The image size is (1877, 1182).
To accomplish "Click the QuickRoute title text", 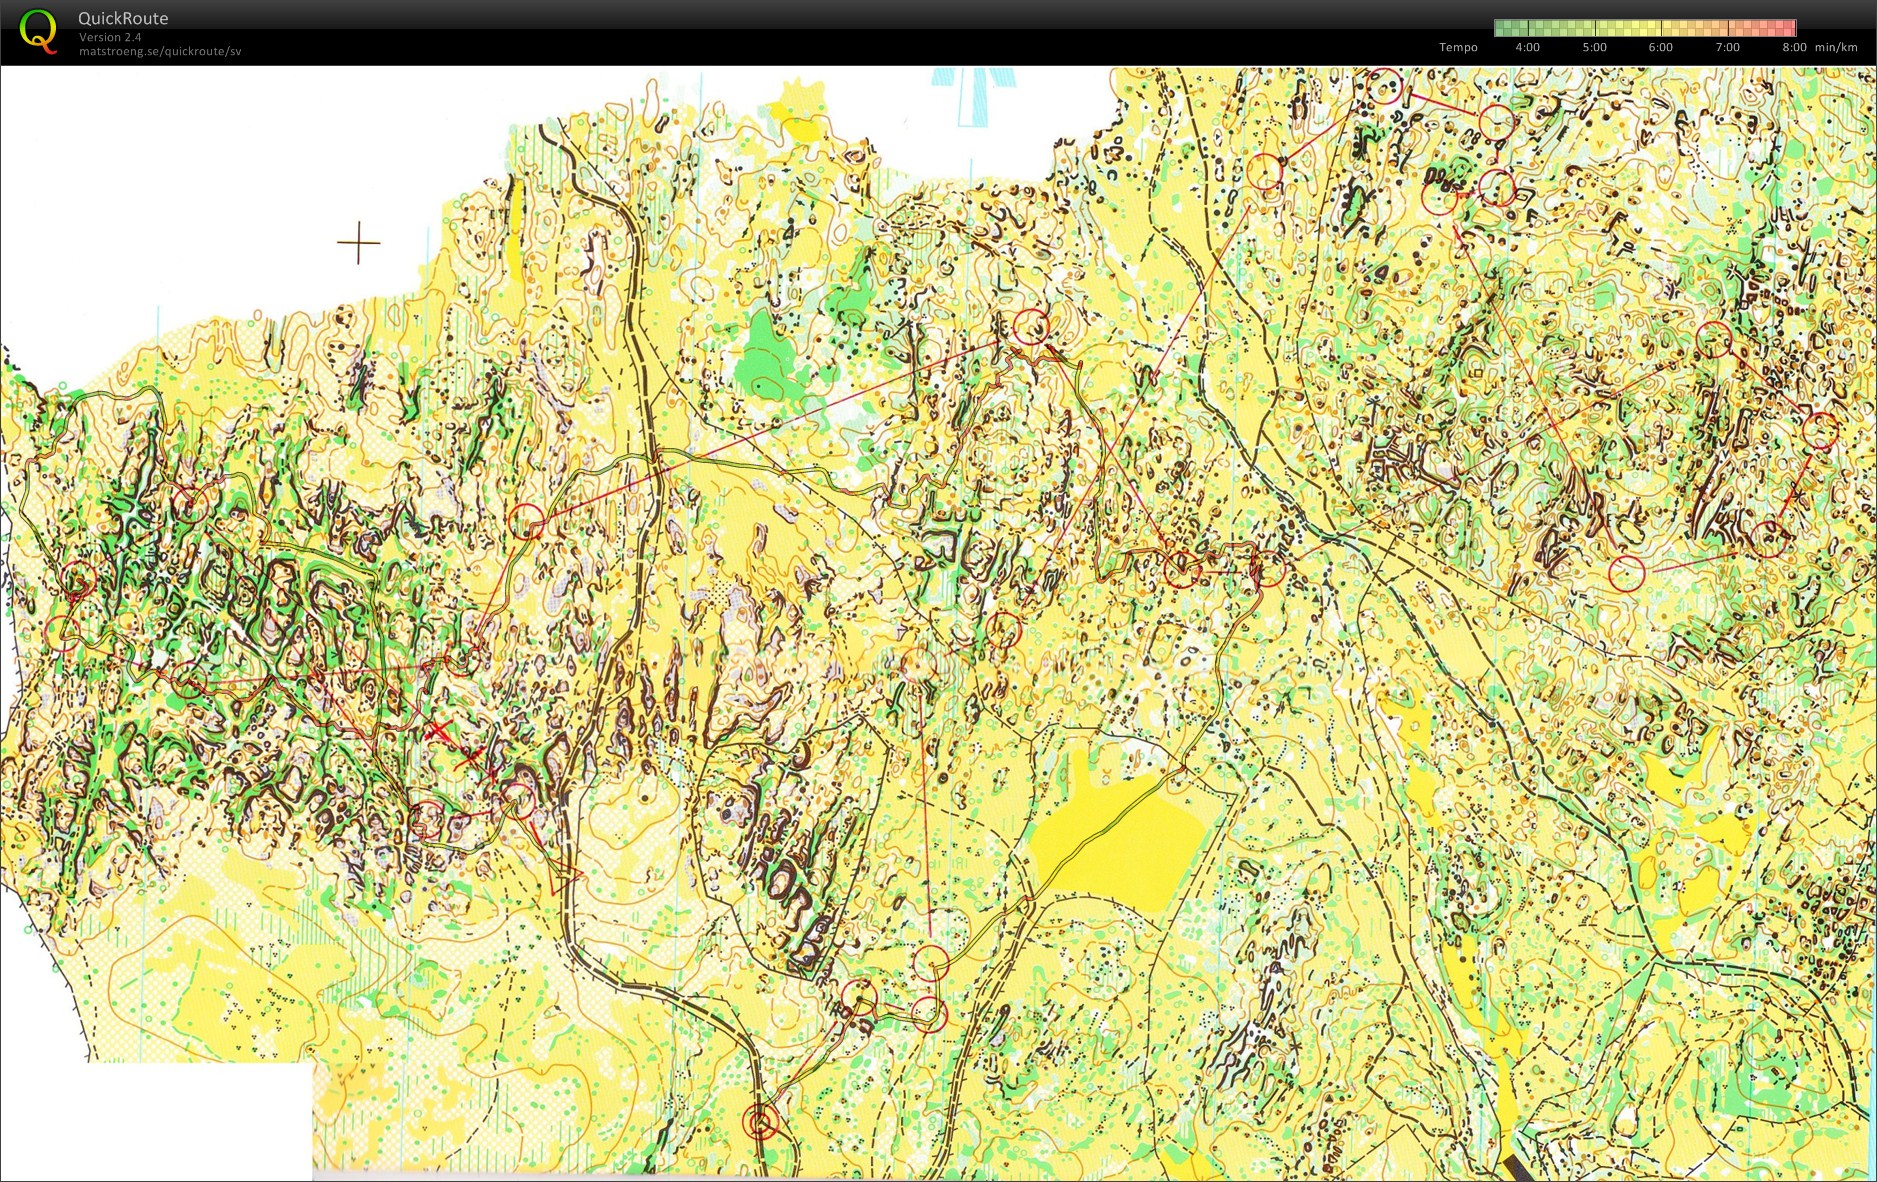I will click(x=123, y=18).
